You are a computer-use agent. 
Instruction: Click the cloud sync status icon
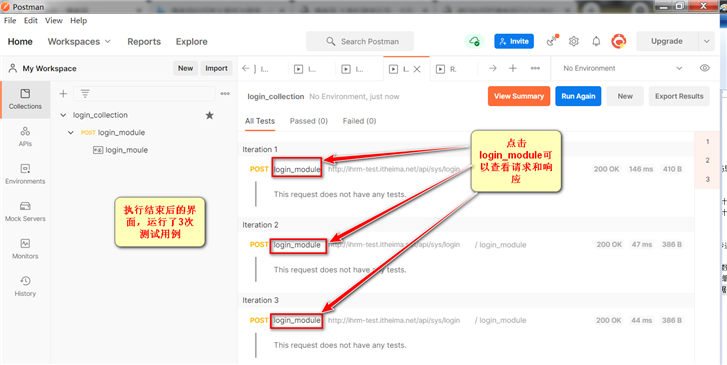pyautogui.click(x=474, y=41)
